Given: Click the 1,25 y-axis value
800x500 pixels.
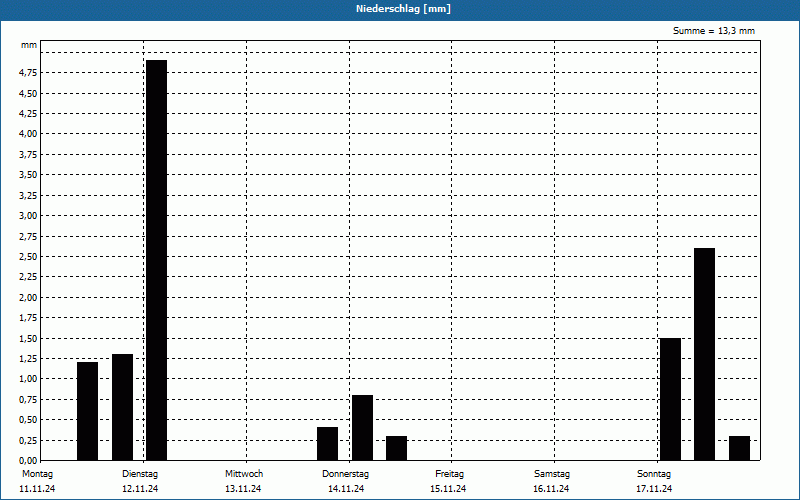Looking at the screenshot, I should click(28, 359).
